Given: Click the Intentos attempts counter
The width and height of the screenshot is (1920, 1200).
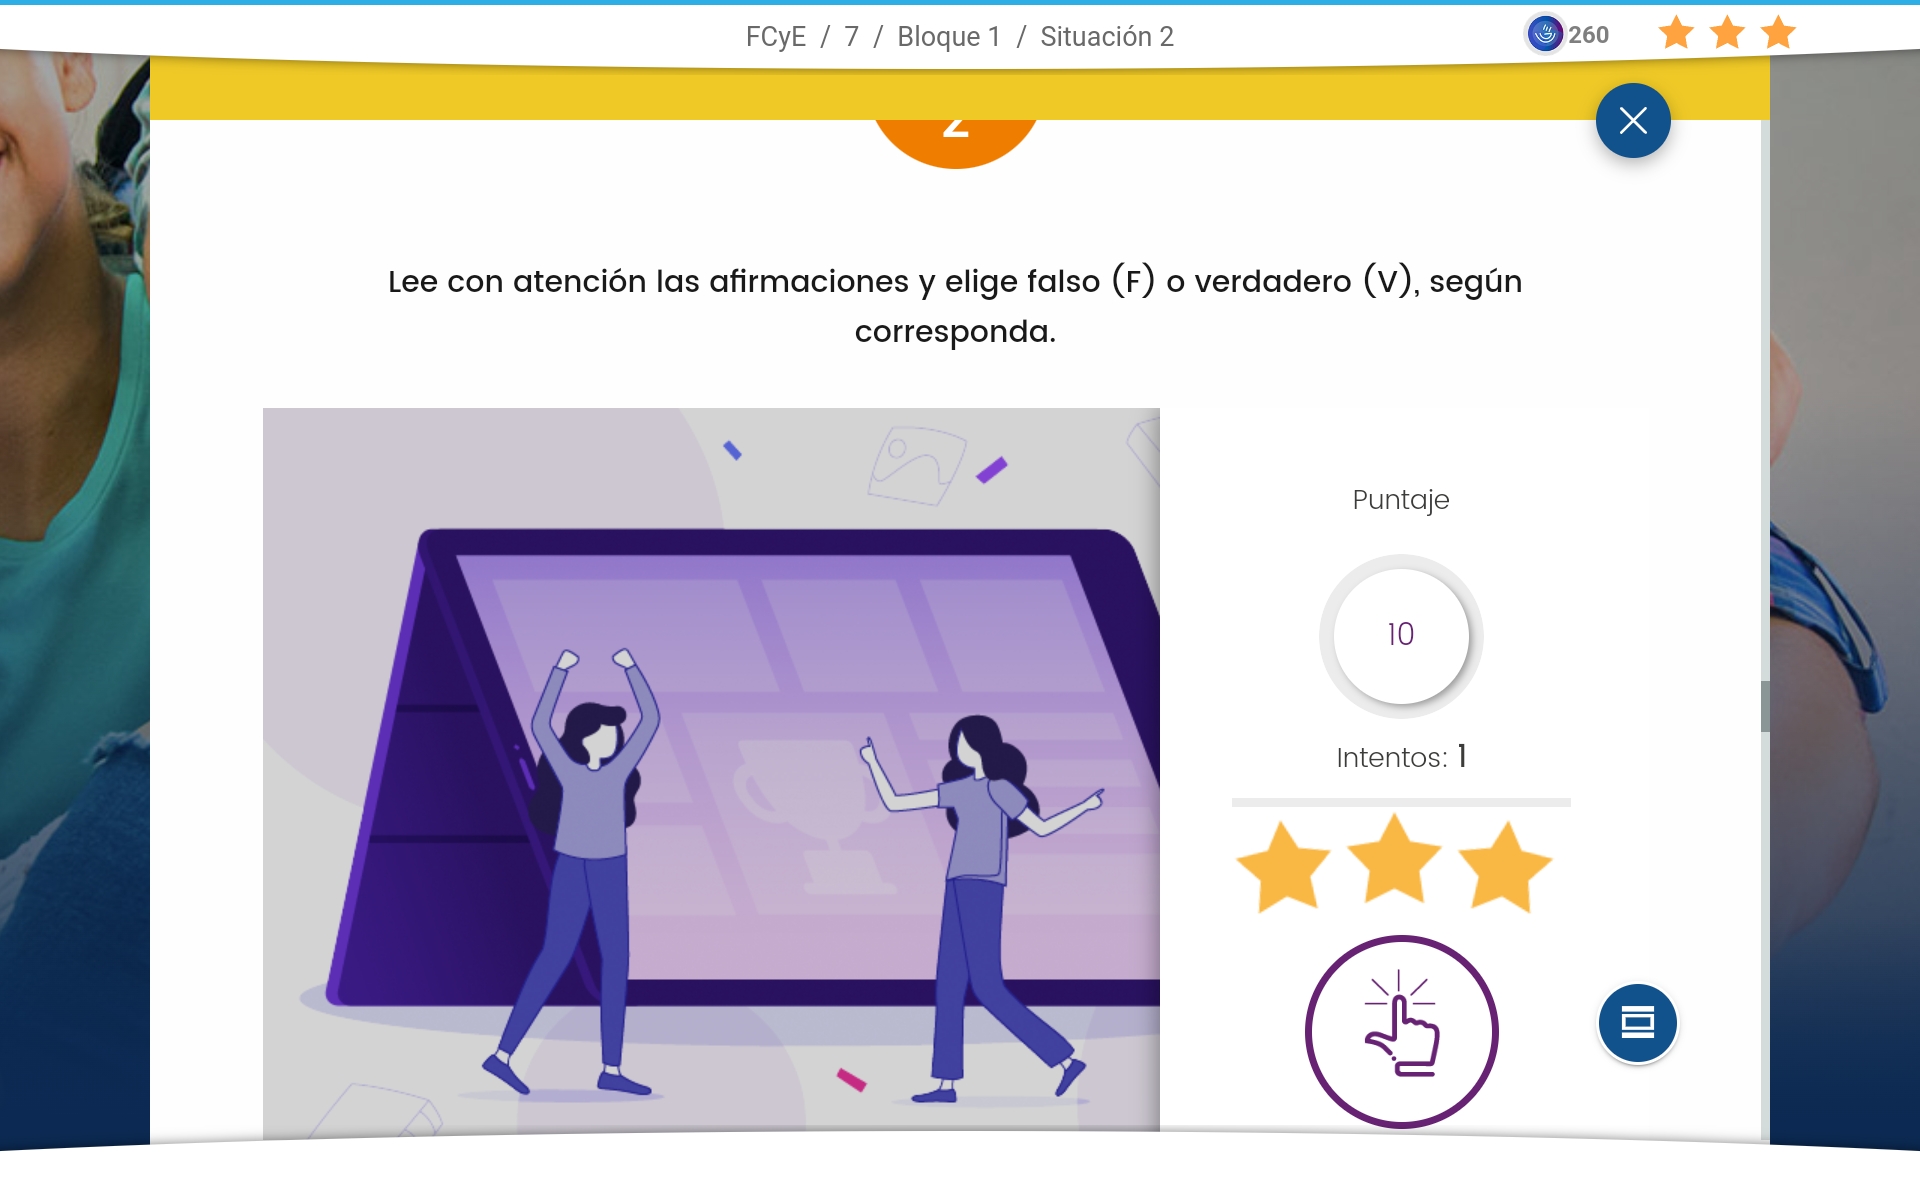Looking at the screenshot, I should tap(1401, 757).
